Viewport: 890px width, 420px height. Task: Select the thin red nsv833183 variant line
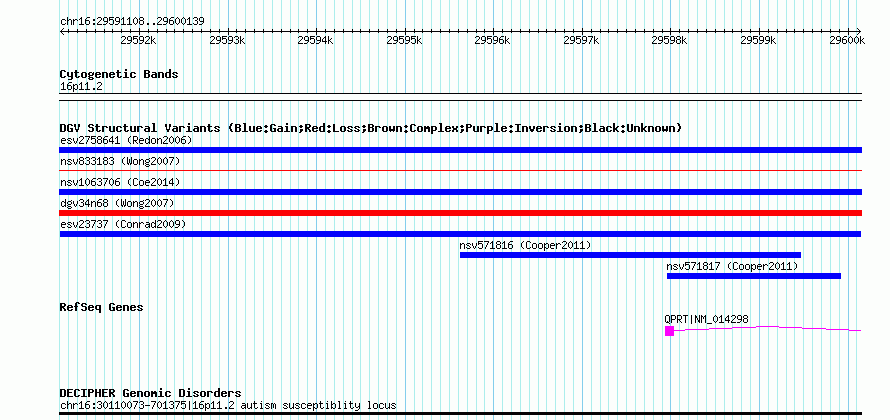coord(460,170)
